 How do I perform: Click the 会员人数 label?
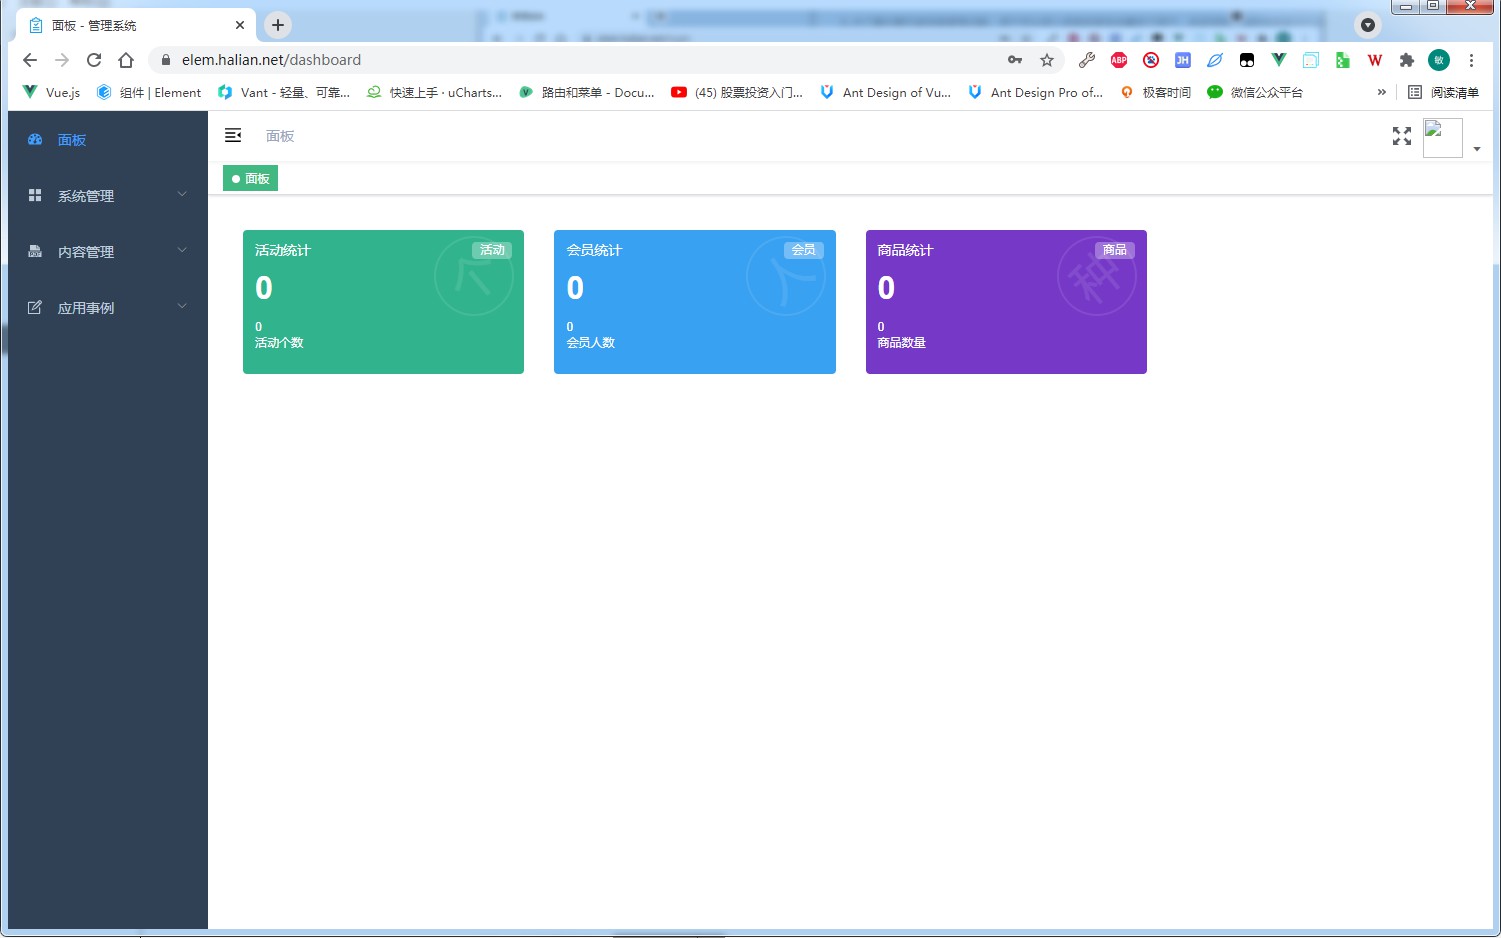pyautogui.click(x=591, y=342)
